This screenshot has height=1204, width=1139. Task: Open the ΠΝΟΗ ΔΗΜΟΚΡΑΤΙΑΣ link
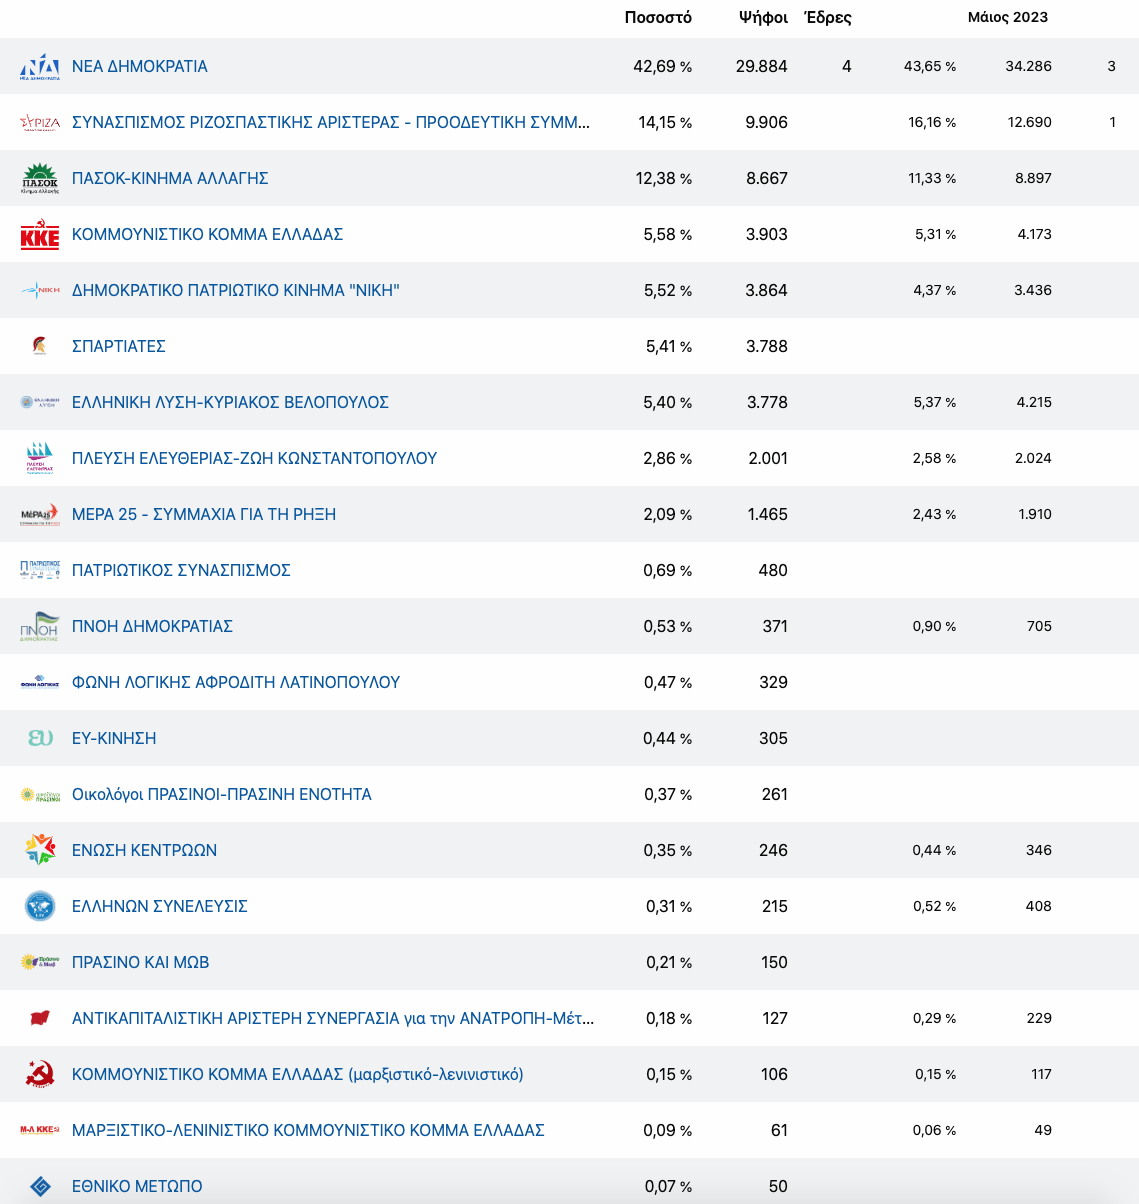tap(152, 626)
